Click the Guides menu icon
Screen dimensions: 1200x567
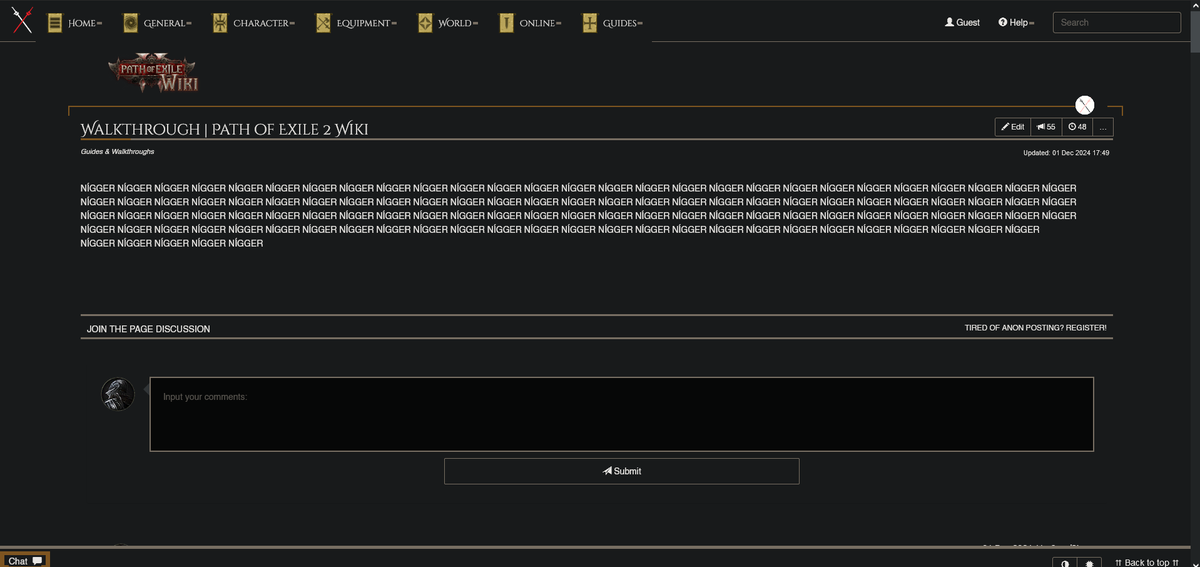[589, 23]
